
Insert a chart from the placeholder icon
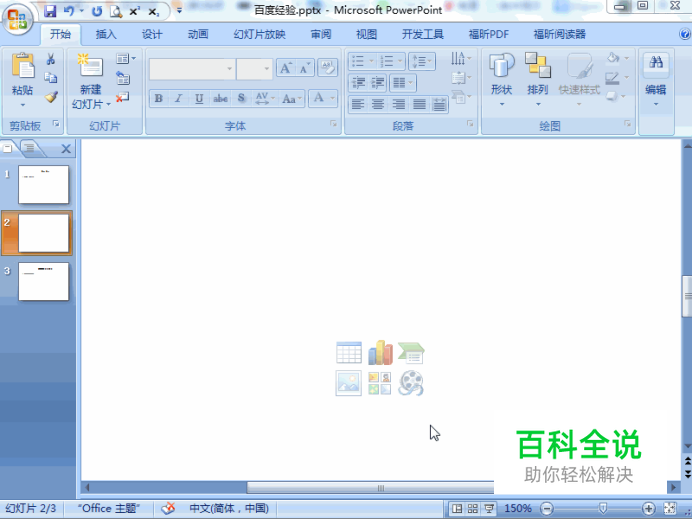[380, 353]
